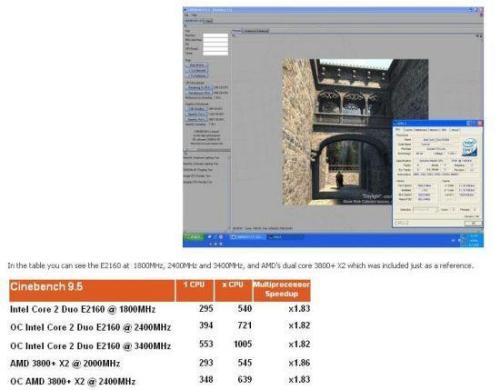Click the Rendering (1 CPU) benchmark button
This screenshot has height=390, width=500.
199,87
